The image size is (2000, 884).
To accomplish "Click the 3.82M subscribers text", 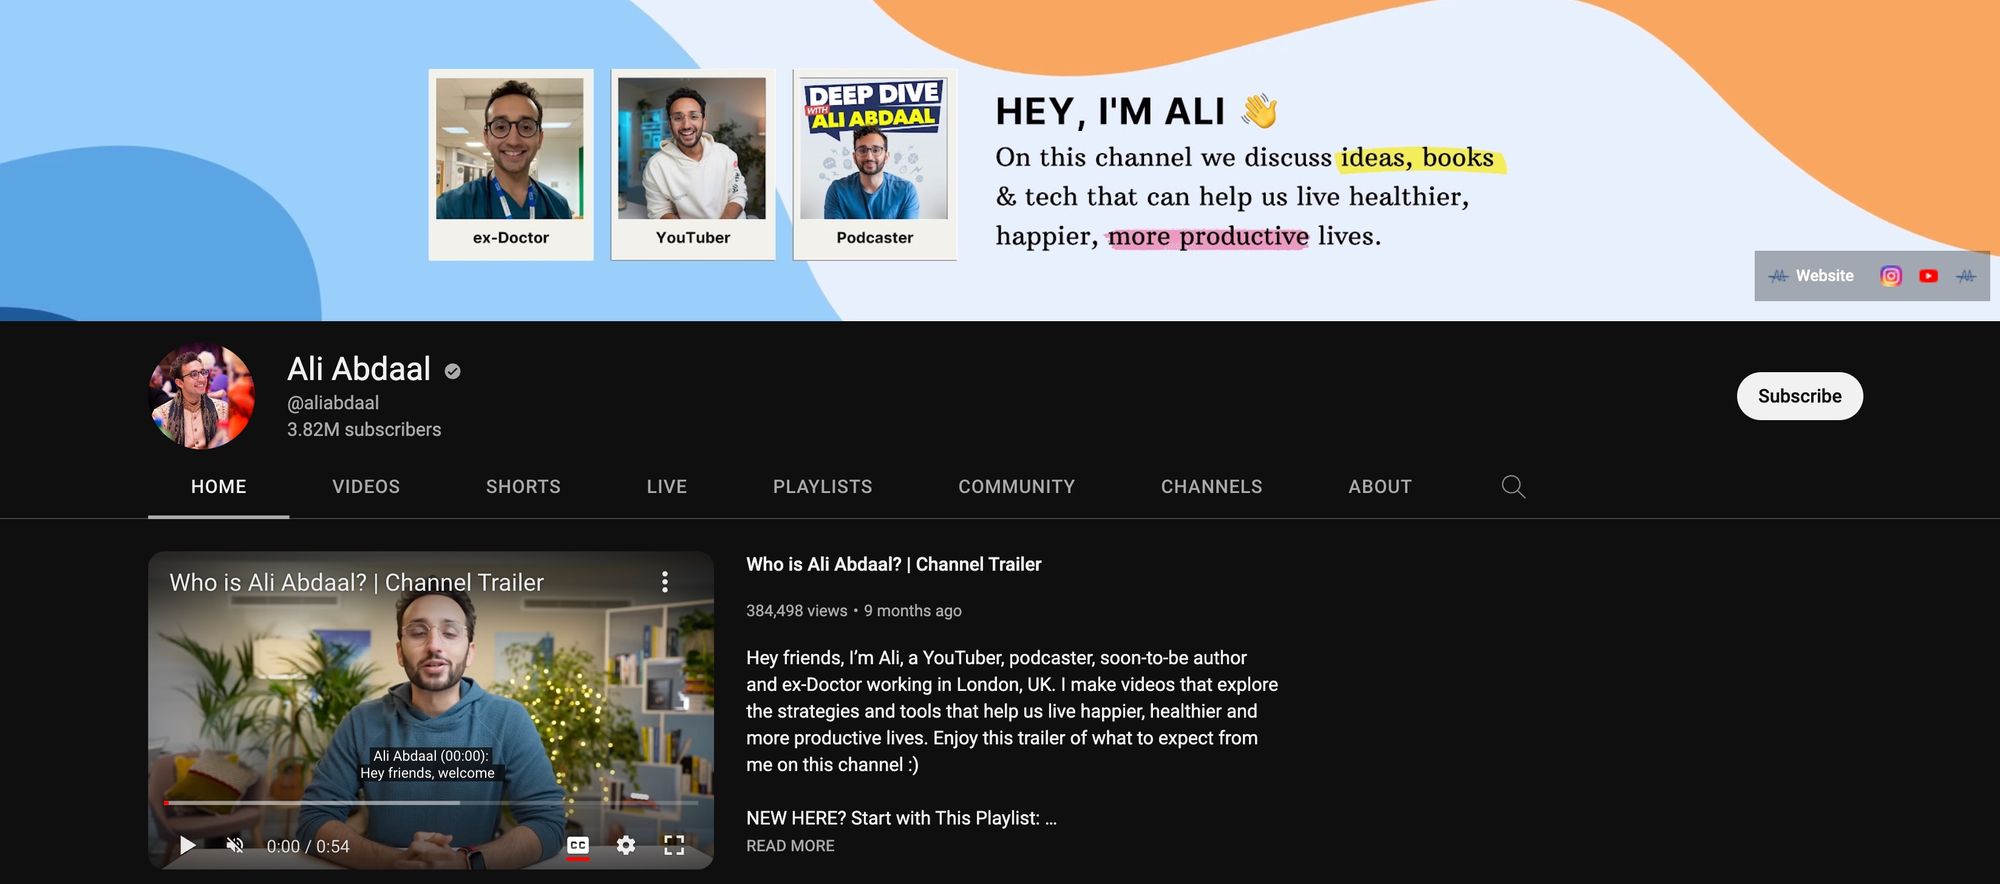I will (364, 430).
